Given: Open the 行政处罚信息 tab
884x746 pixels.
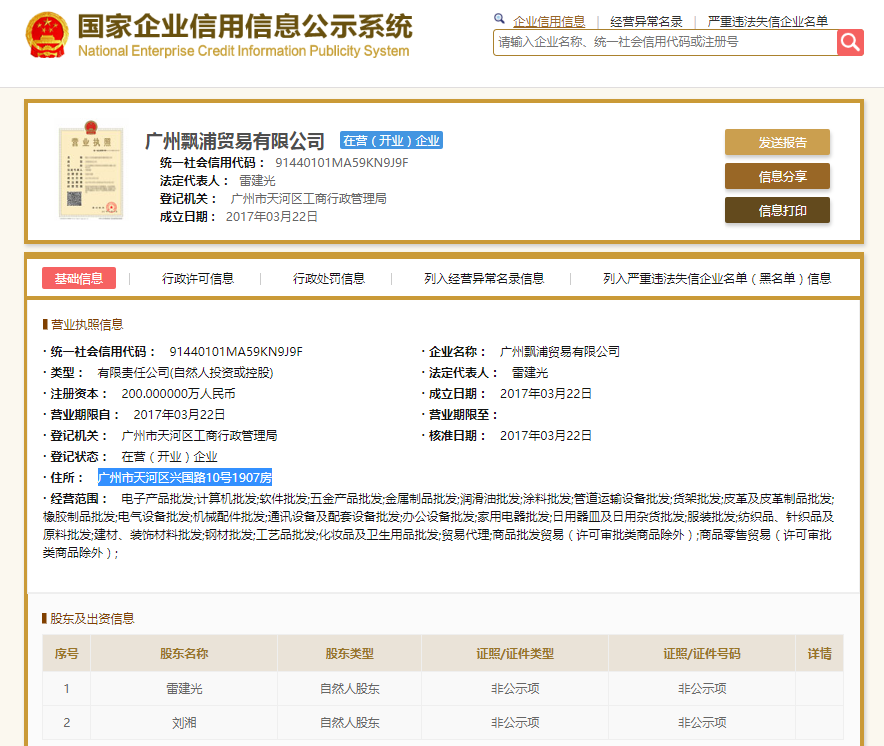Looking at the screenshot, I should (x=327, y=278).
